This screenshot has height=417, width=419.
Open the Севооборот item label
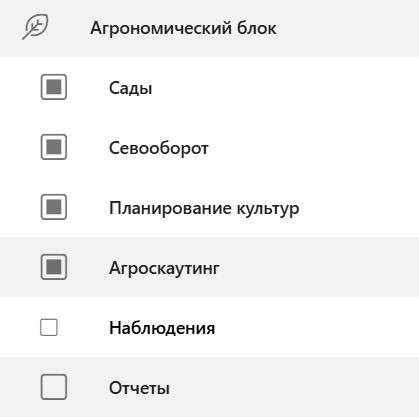(x=159, y=148)
